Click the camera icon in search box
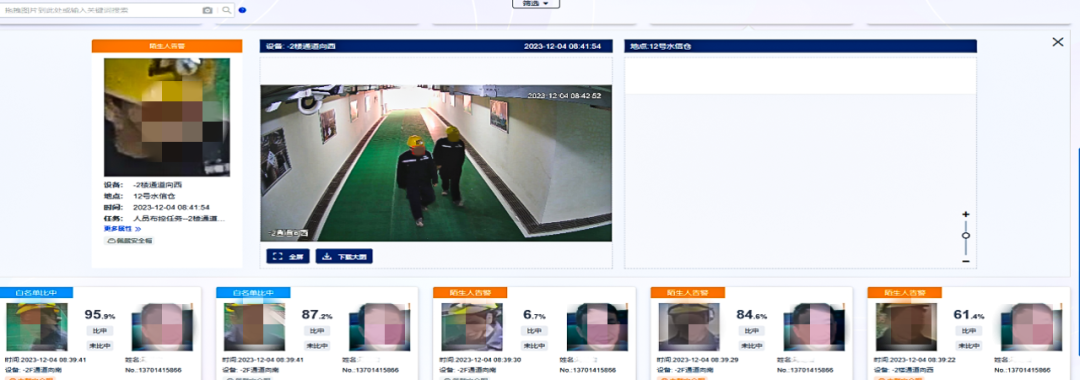Image resolution: width=1080 pixels, height=380 pixels. coord(207,10)
